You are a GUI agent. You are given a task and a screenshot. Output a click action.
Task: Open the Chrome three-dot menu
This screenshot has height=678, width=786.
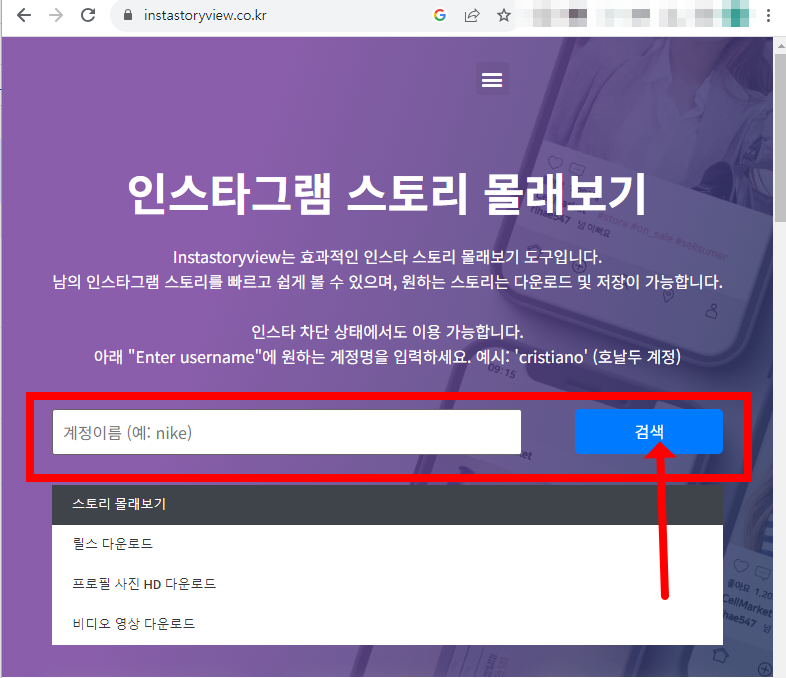pyautogui.click(x=768, y=16)
